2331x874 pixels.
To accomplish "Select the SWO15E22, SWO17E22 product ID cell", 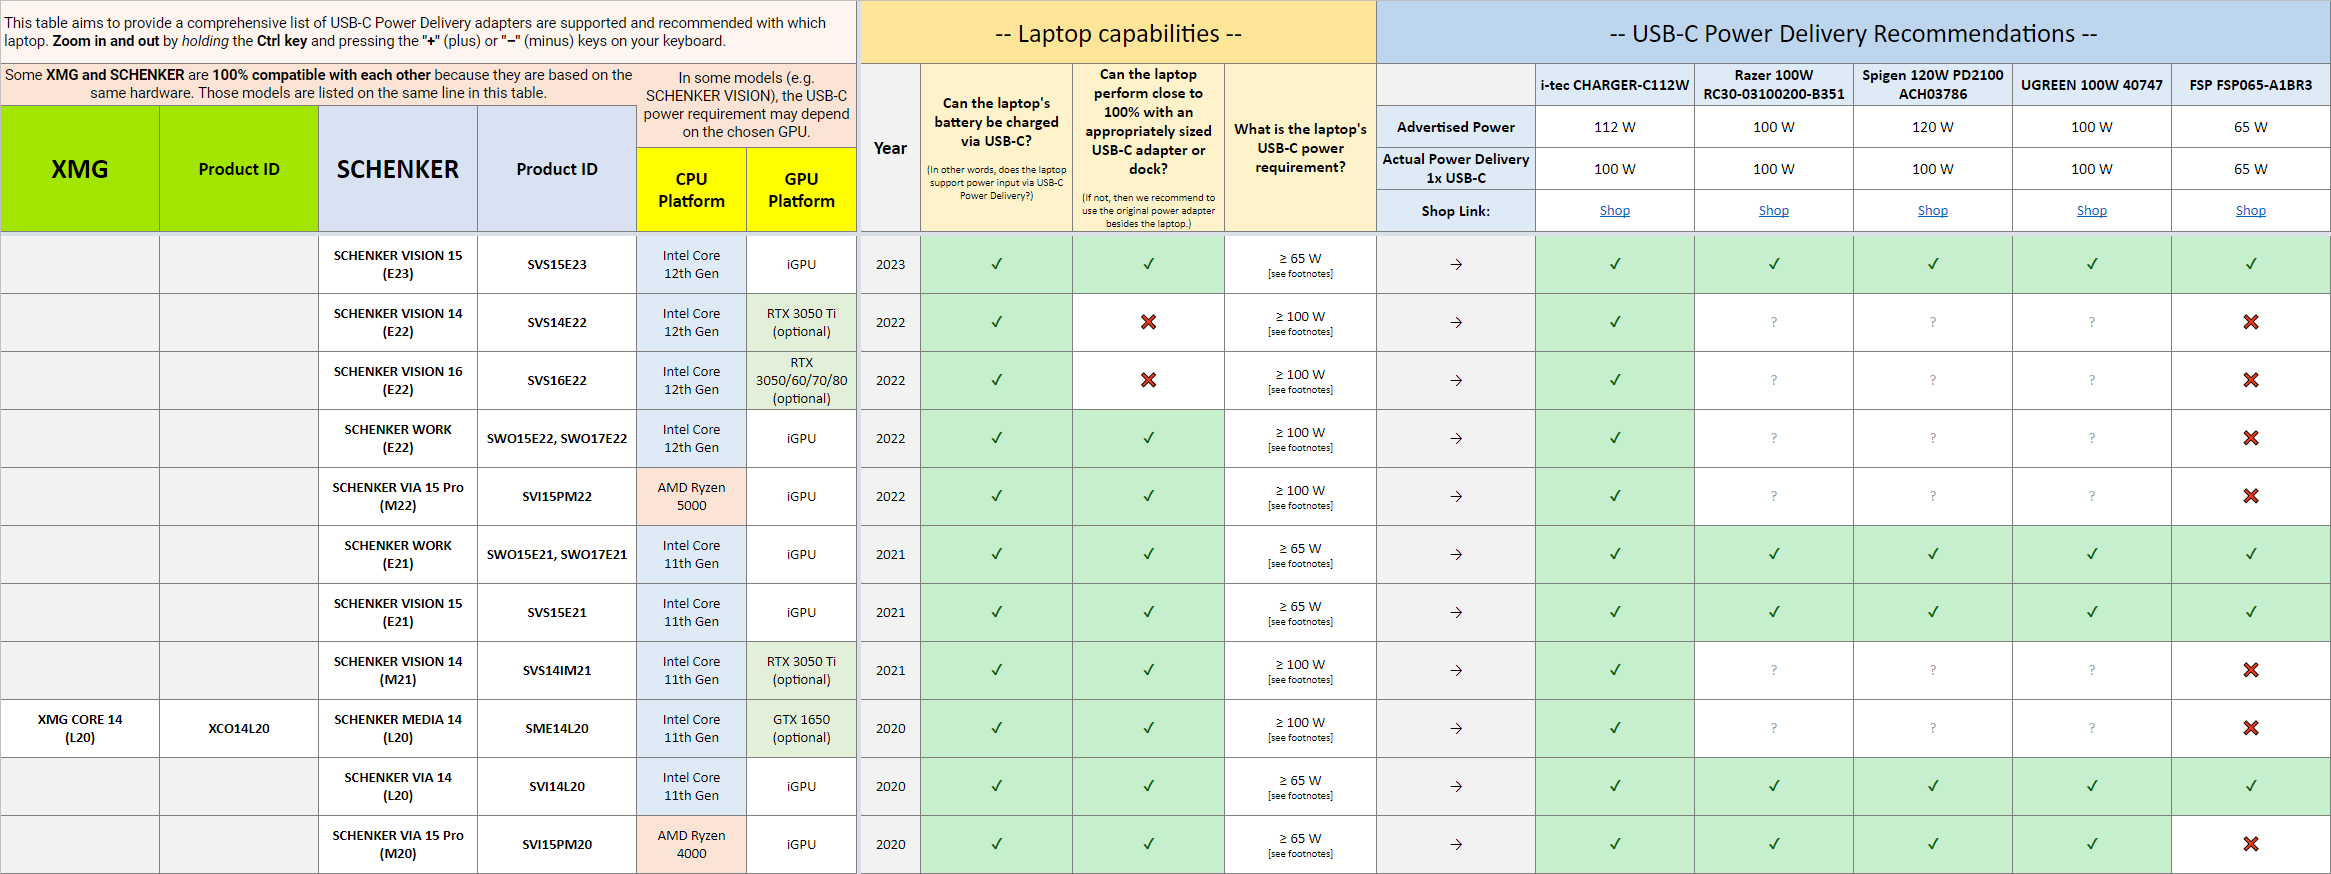I will 557,438.
